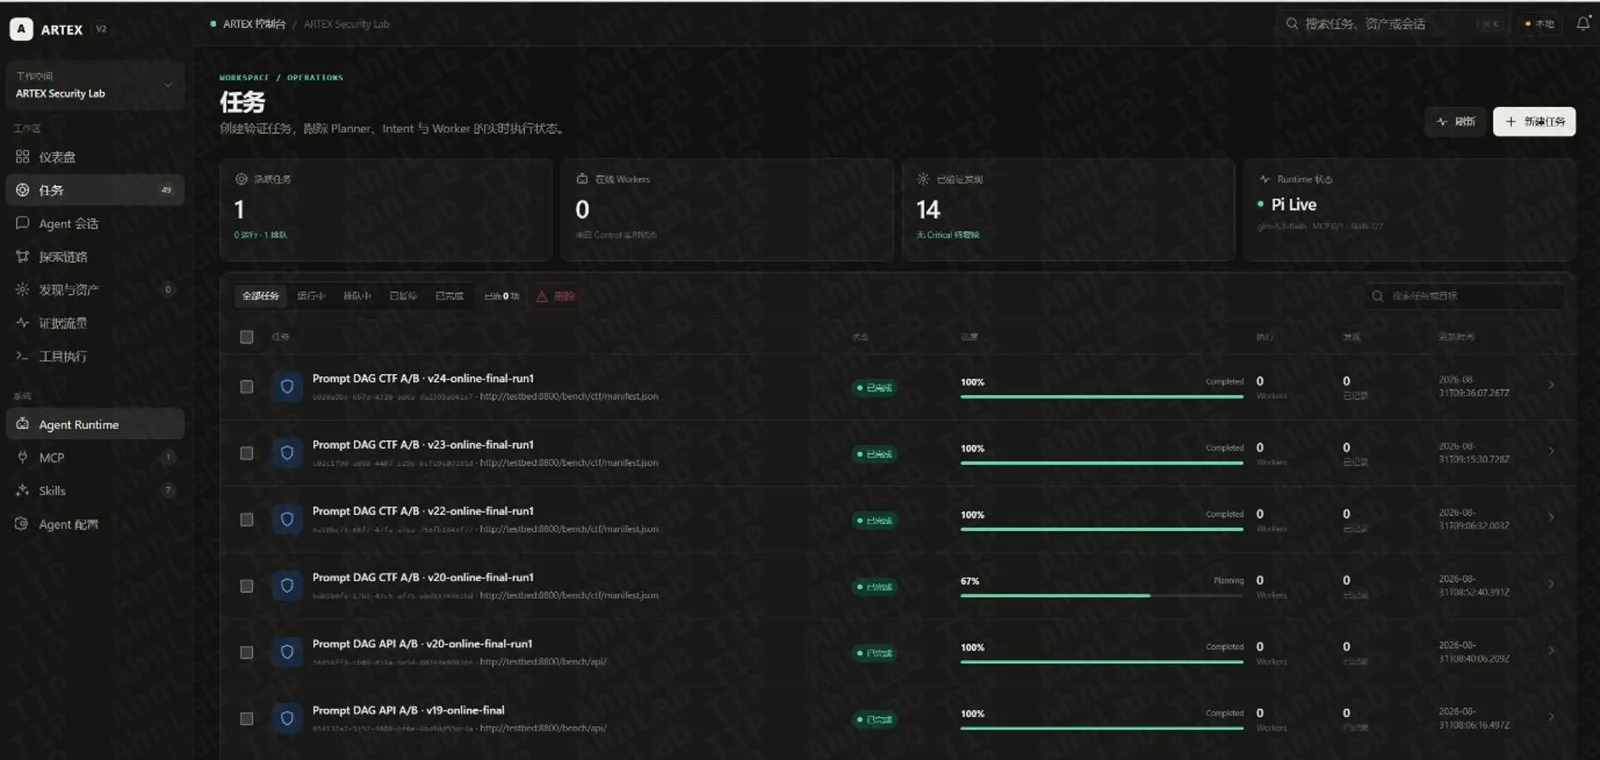
Task: Switch to the 运行中 filter tab
Action: point(311,296)
